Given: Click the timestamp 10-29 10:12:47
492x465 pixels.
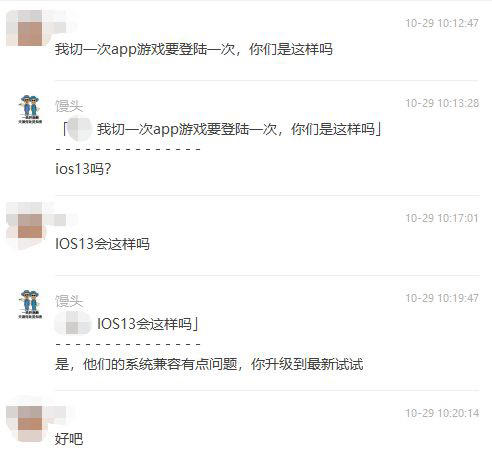Looking at the screenshot, I should [x=442, y=23].
